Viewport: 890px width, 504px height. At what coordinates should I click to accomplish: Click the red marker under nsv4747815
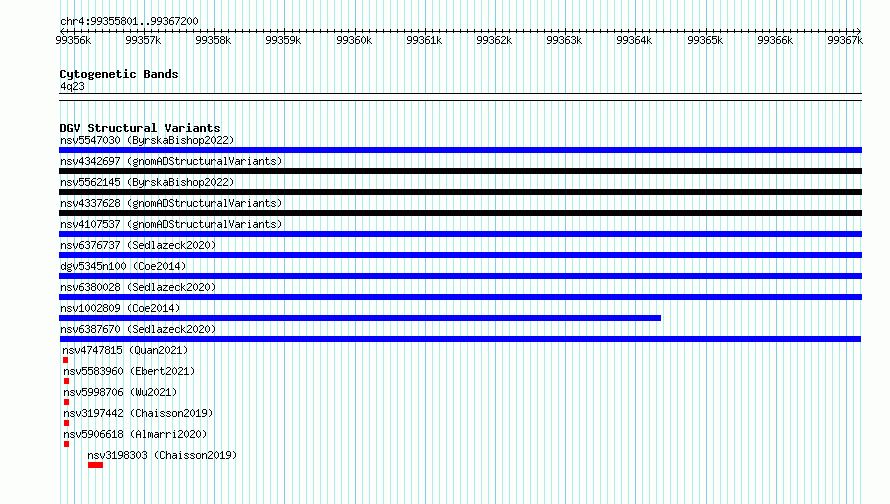tap(65, 360)
